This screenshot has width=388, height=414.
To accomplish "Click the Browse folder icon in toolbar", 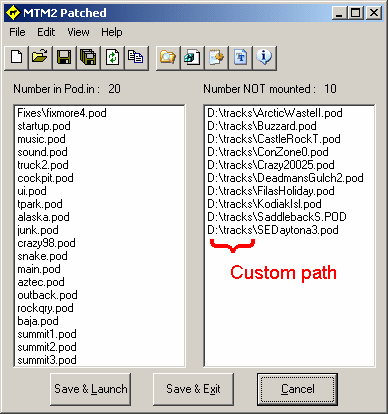I will coord(168,58).
